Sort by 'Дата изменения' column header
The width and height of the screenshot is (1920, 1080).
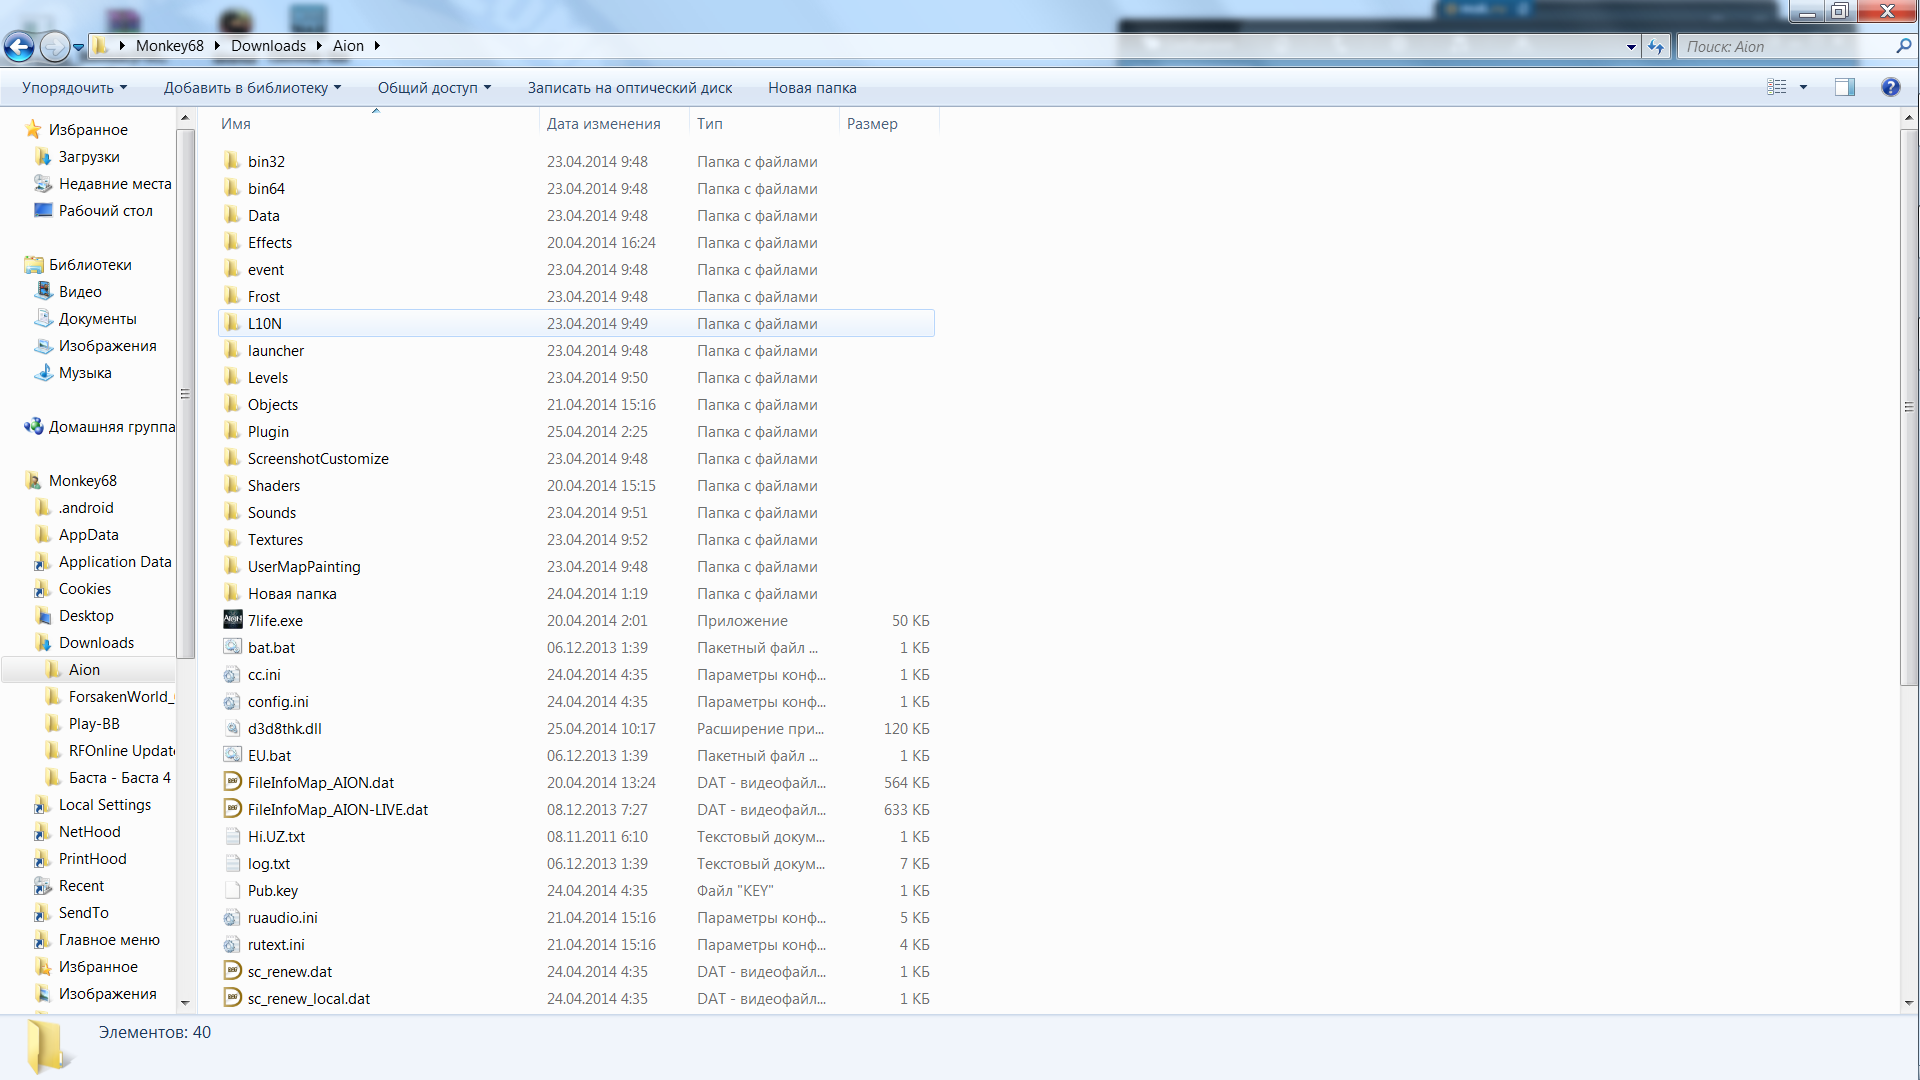coord(614,124)
